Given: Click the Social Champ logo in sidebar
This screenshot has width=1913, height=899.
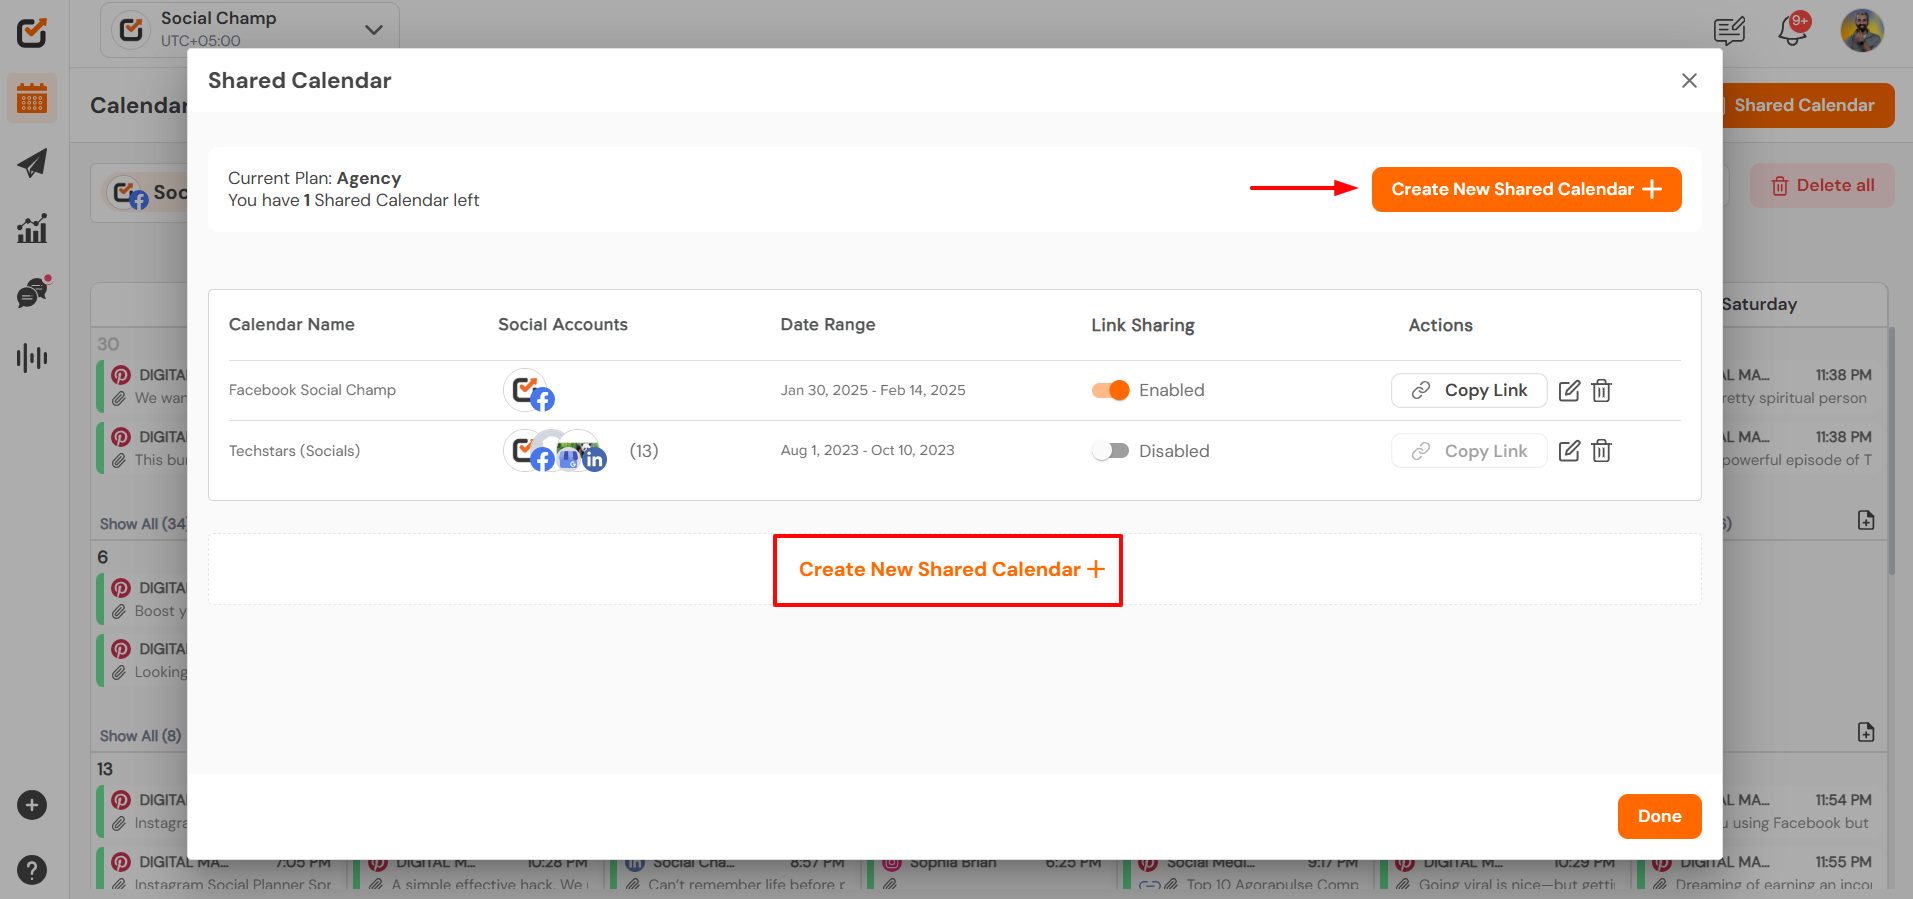Looking at the screenshot, I should (x=32, y=32).
